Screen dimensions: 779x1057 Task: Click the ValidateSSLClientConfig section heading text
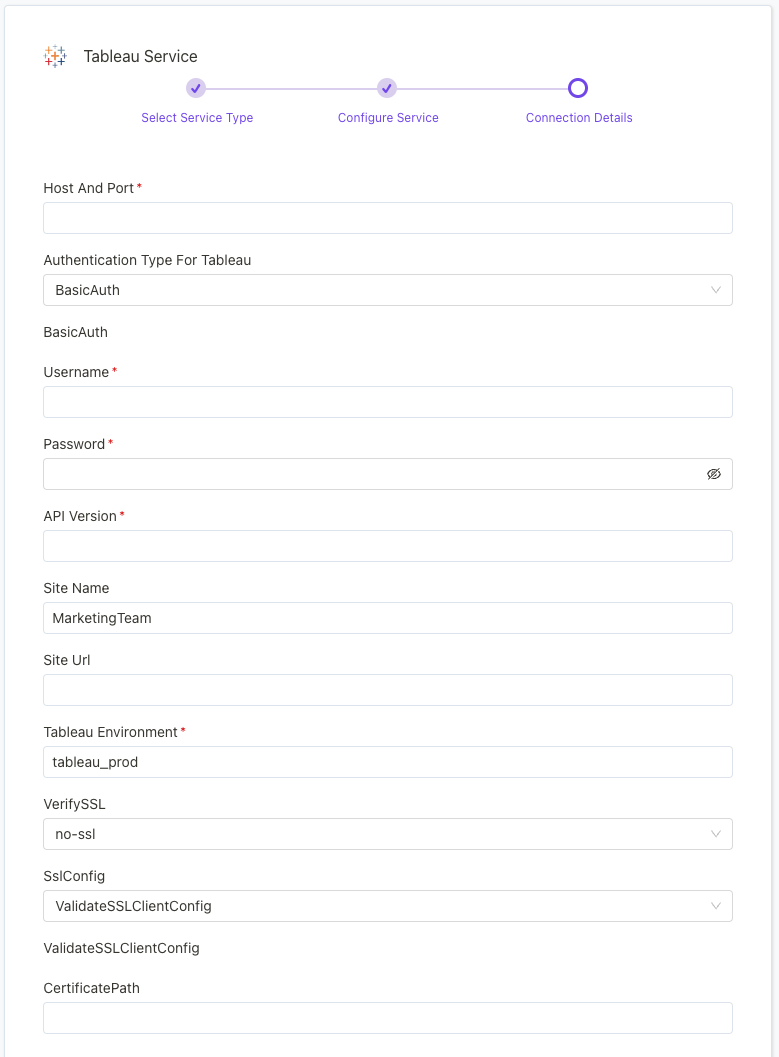[x=121, y=948]
